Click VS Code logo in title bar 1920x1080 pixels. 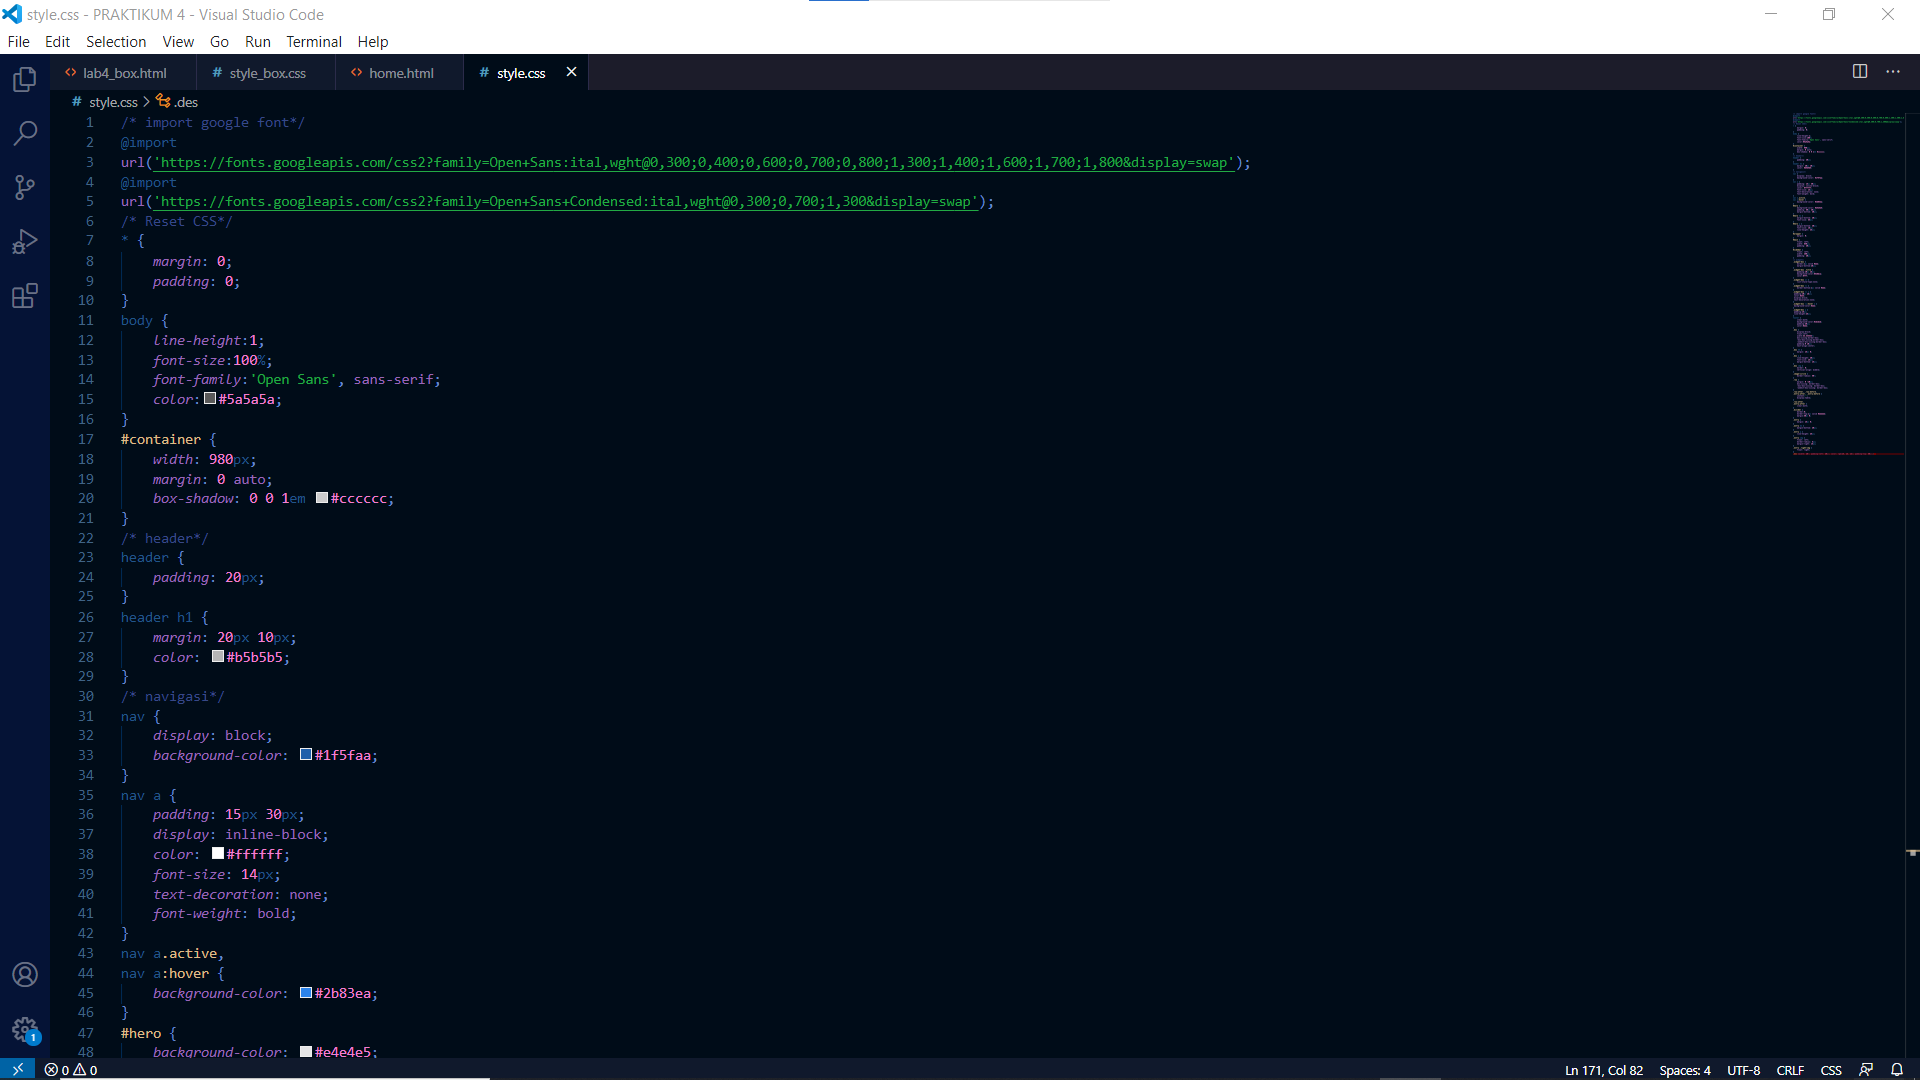point(12,14)
